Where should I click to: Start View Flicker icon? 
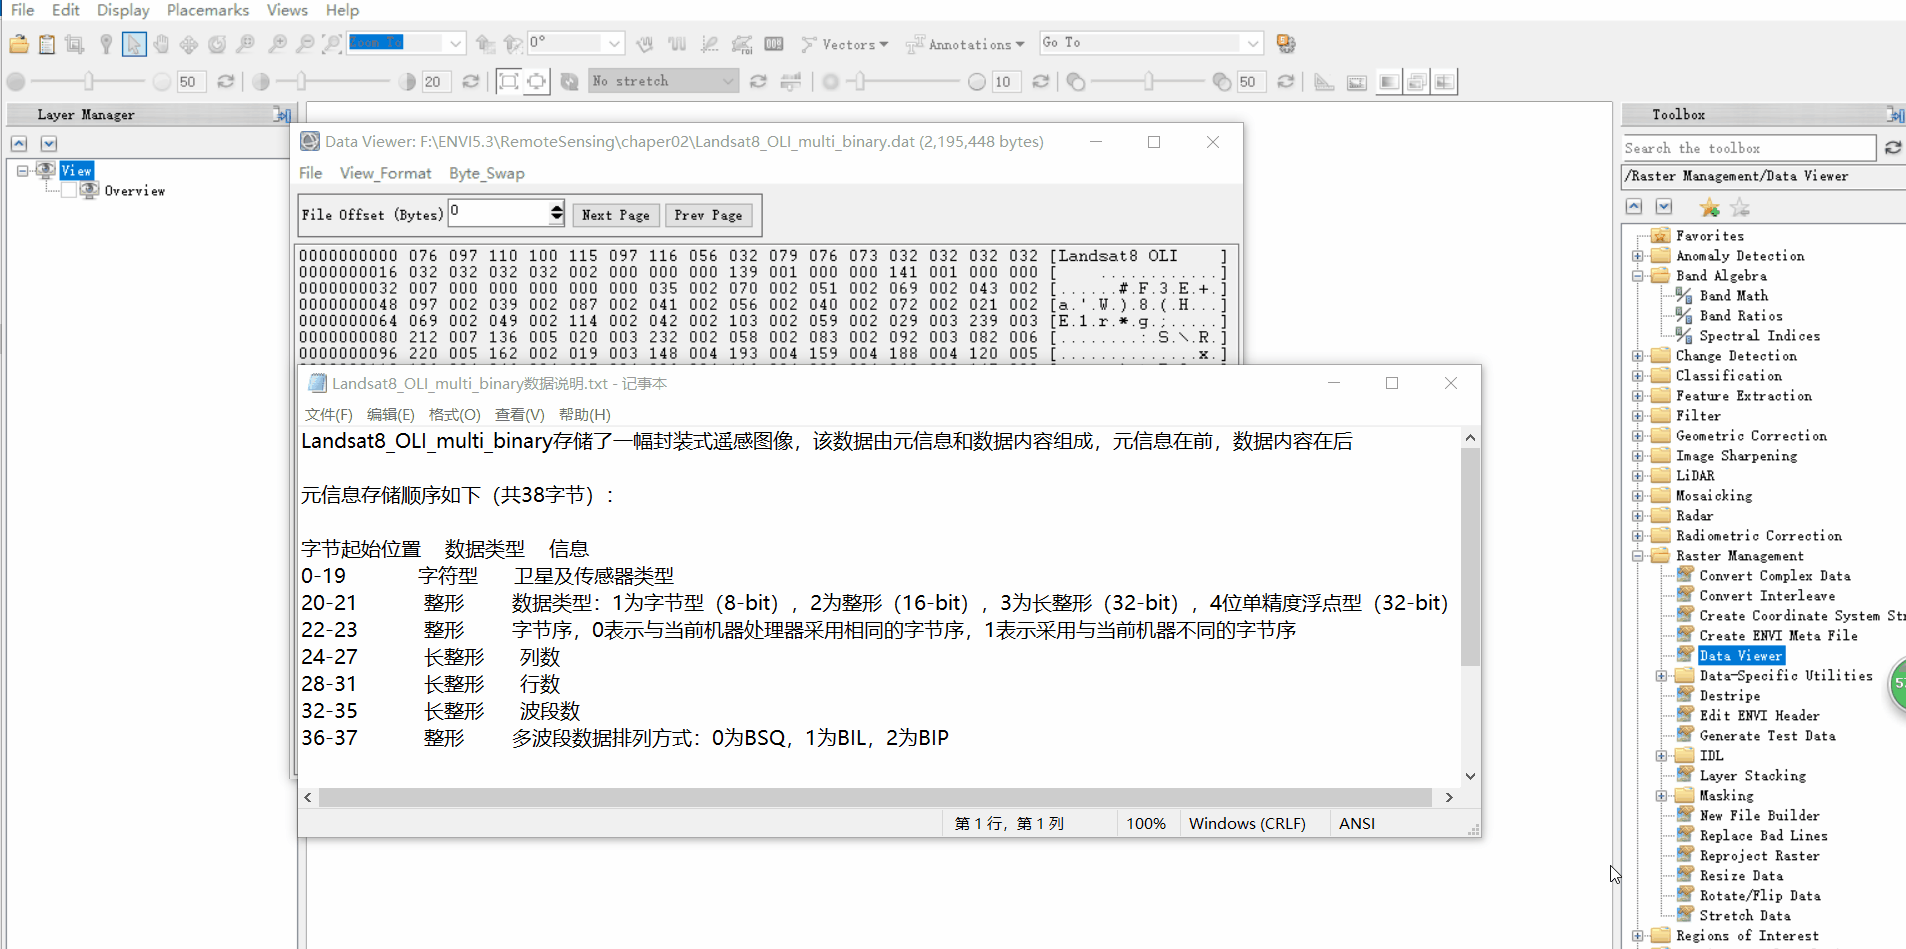point(1417,82)
